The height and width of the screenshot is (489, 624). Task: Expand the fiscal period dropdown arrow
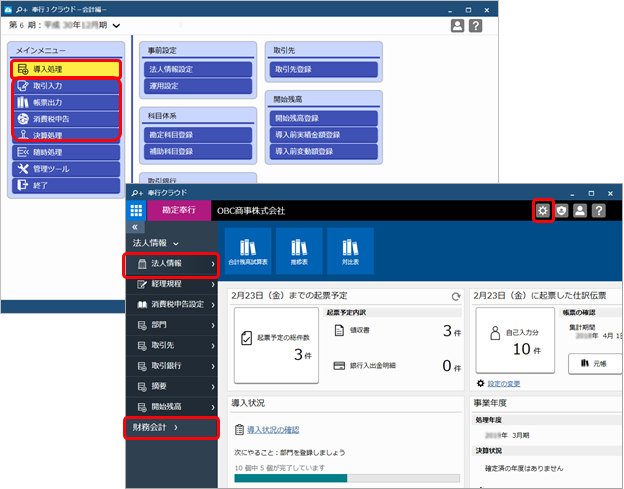(x=116, y=26)
